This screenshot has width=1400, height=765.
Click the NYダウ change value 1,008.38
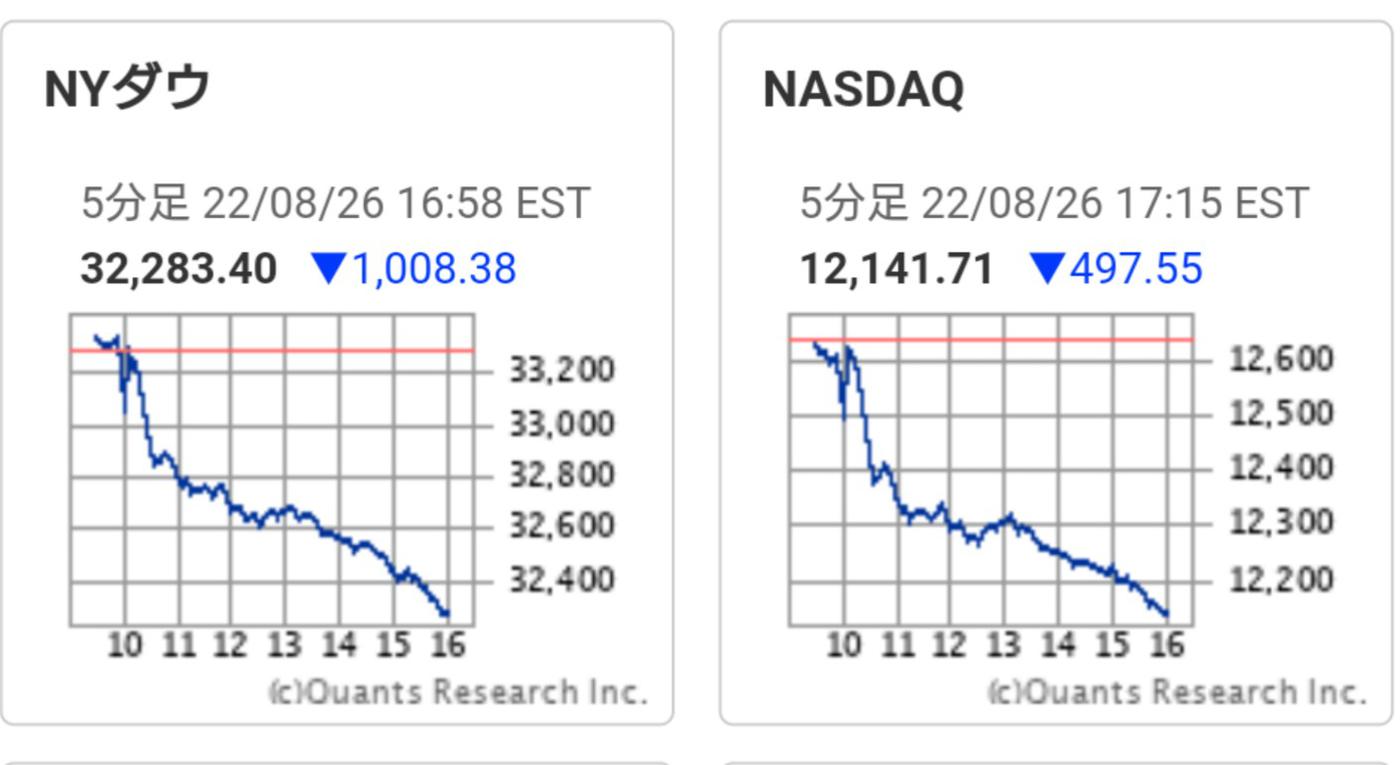pyautogui.click(x=434, y=269)
